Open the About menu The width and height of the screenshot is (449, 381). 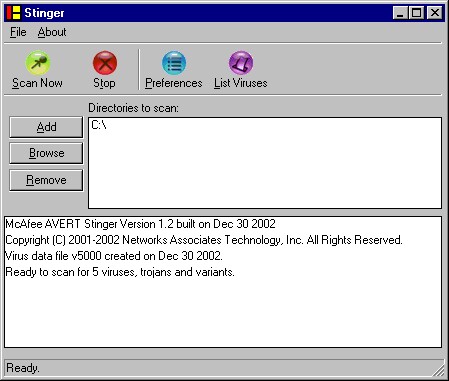52,32
